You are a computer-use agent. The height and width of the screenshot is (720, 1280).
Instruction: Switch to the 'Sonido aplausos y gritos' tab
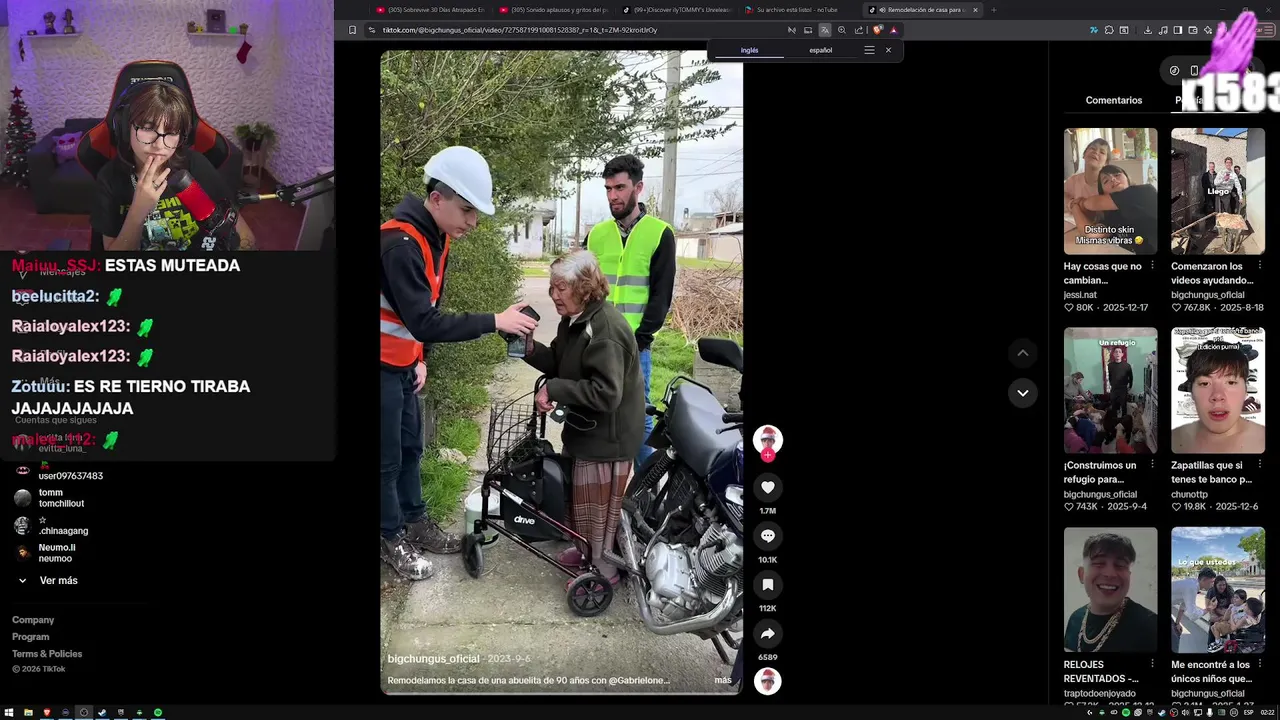point(554,10)
